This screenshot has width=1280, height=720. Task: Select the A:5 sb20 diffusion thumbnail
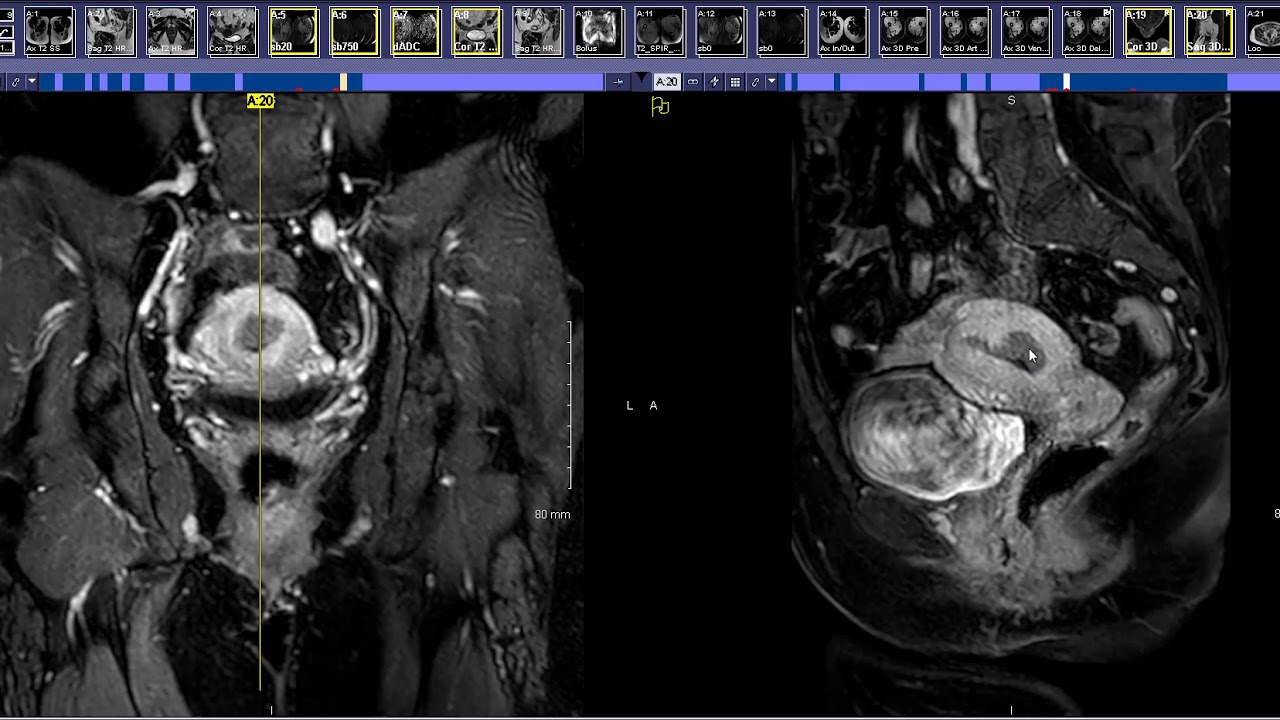(x=293, y=31)
